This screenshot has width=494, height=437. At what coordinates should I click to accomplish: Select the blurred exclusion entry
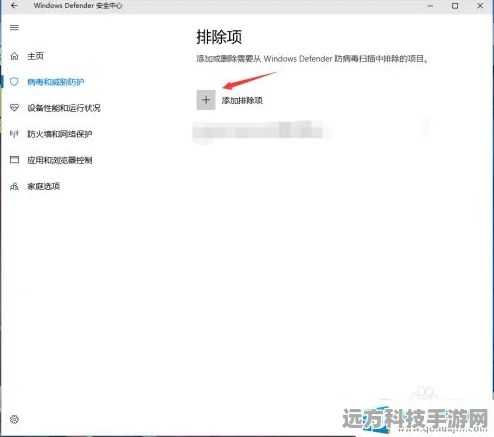click(x=262, y=130)
